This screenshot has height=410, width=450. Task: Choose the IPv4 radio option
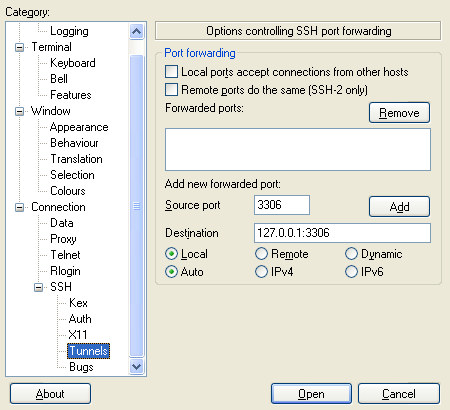tap(261, 272)
